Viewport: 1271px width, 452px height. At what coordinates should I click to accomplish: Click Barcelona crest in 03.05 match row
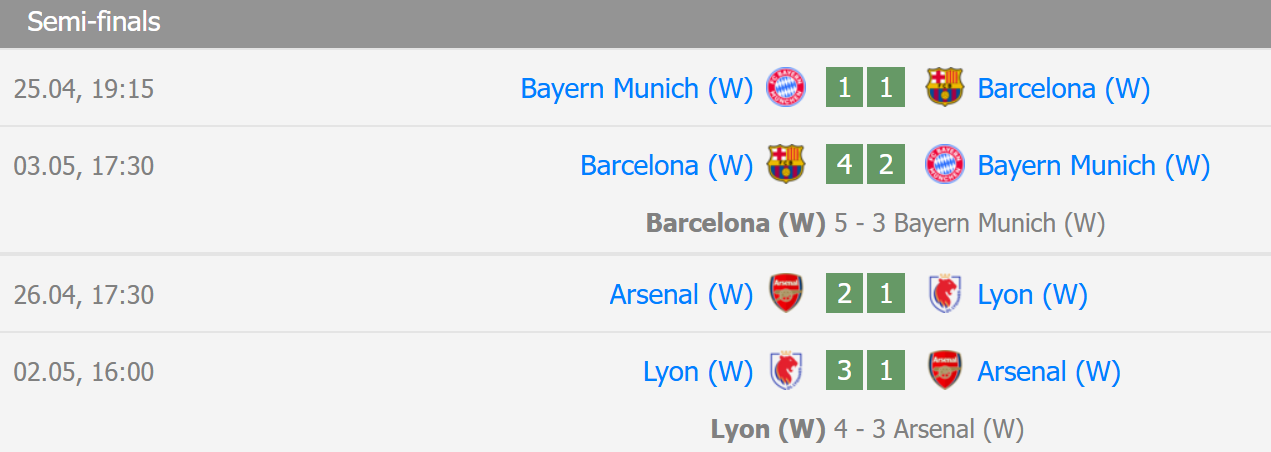[x=786, y=165]
